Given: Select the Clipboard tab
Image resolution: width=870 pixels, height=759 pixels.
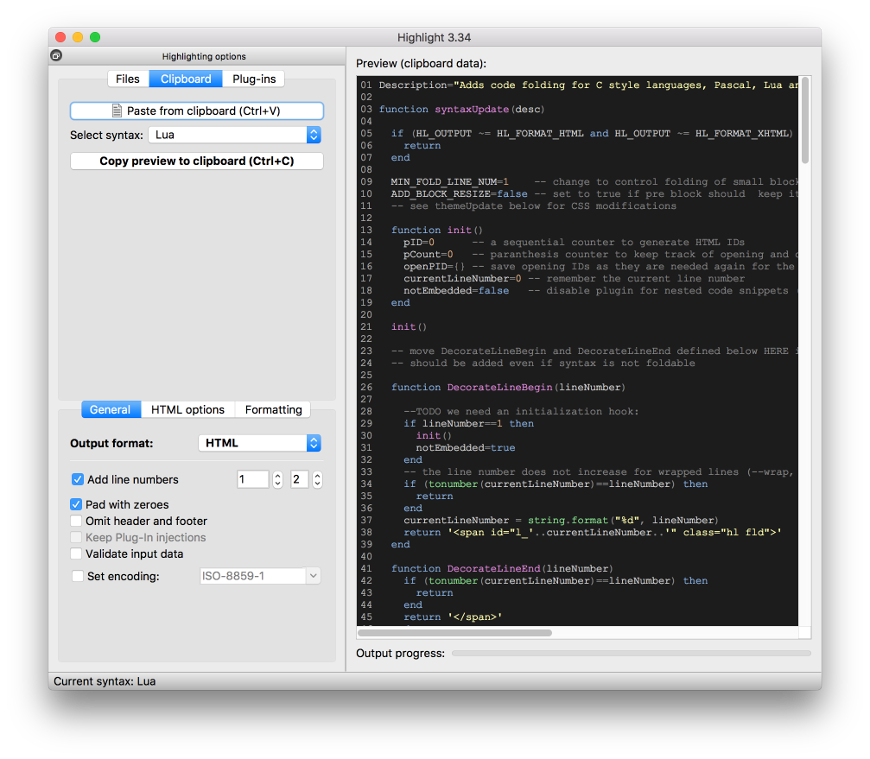Looking at the screenshot, I should (x=185, y=79).
